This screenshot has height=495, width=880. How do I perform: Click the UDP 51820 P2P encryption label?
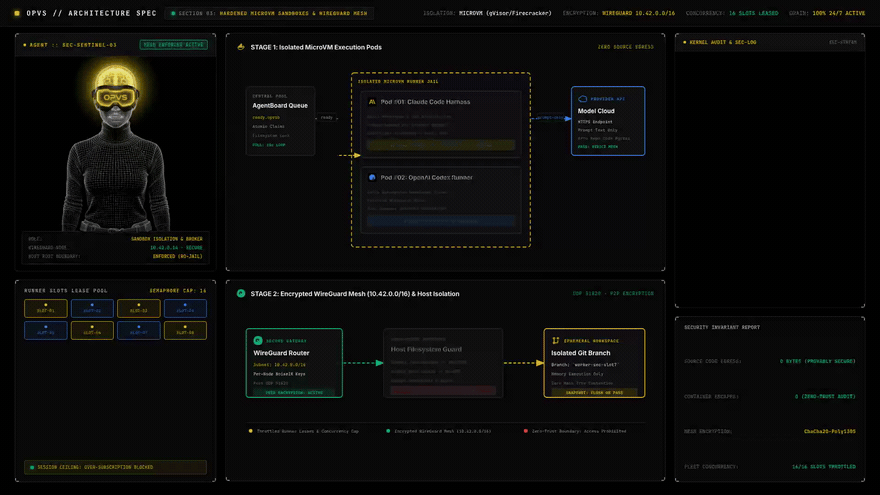click(613, 294)
